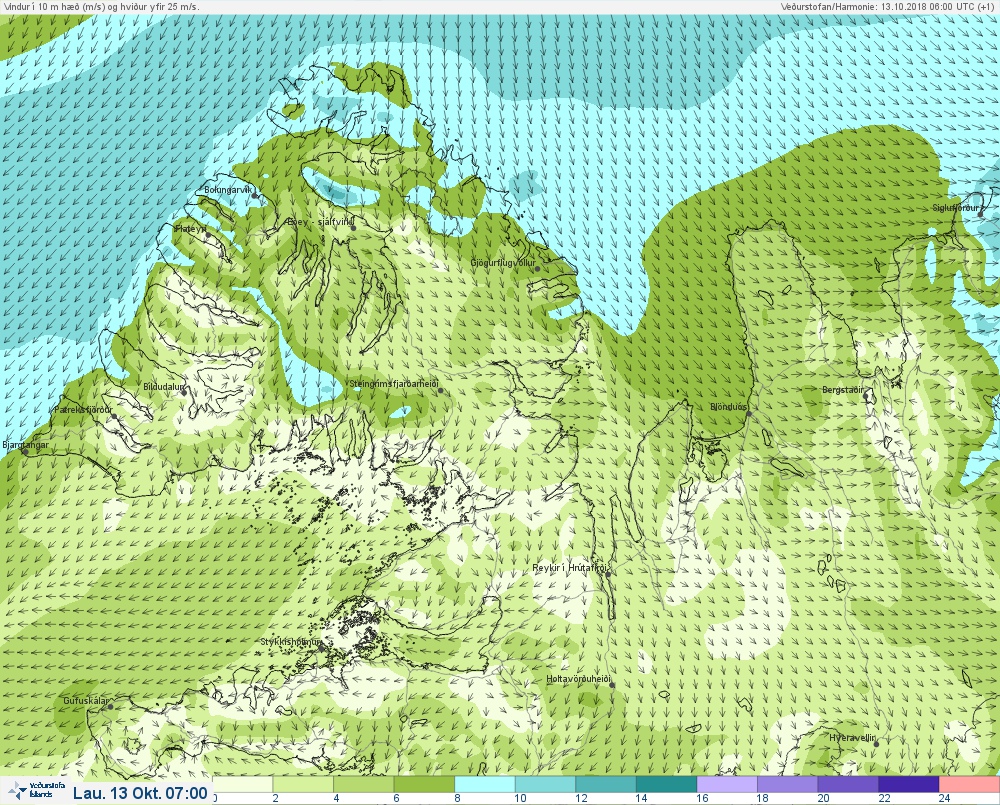Select the Stykkishólmur station label
Image resolution: width=1000 pixels, height=805 pixels.
pyautogui.click(x=291, y=642)
